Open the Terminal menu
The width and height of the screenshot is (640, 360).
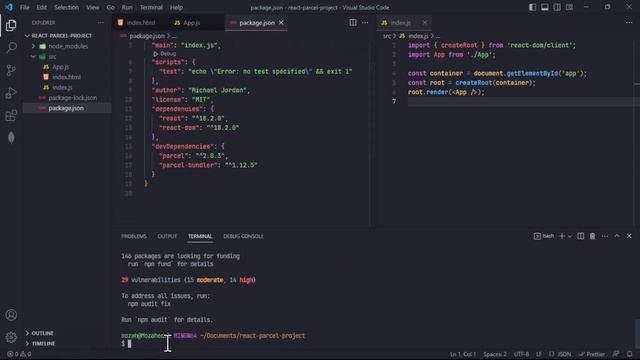click(x=151, y=7)
